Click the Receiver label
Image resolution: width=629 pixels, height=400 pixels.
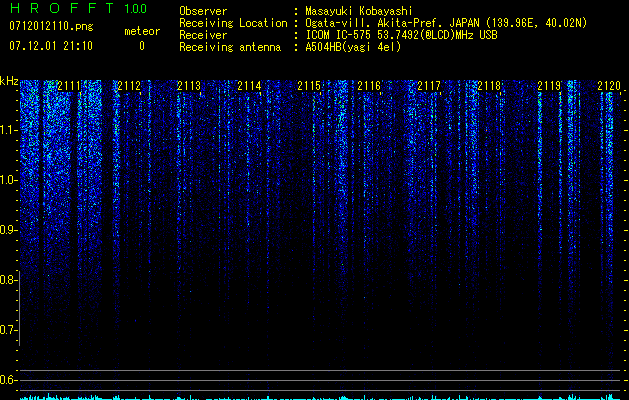coord(203,35)
